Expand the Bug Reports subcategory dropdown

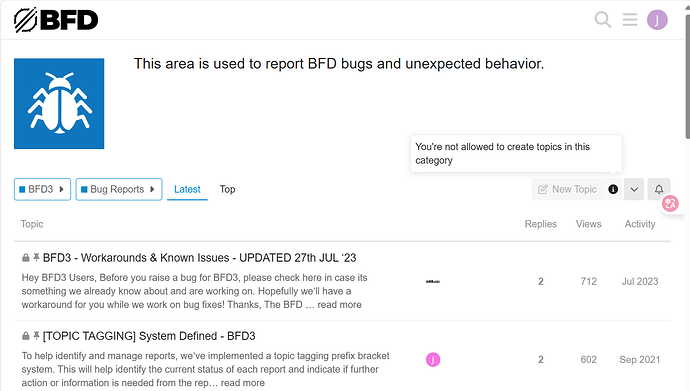(x=119, y=189)
